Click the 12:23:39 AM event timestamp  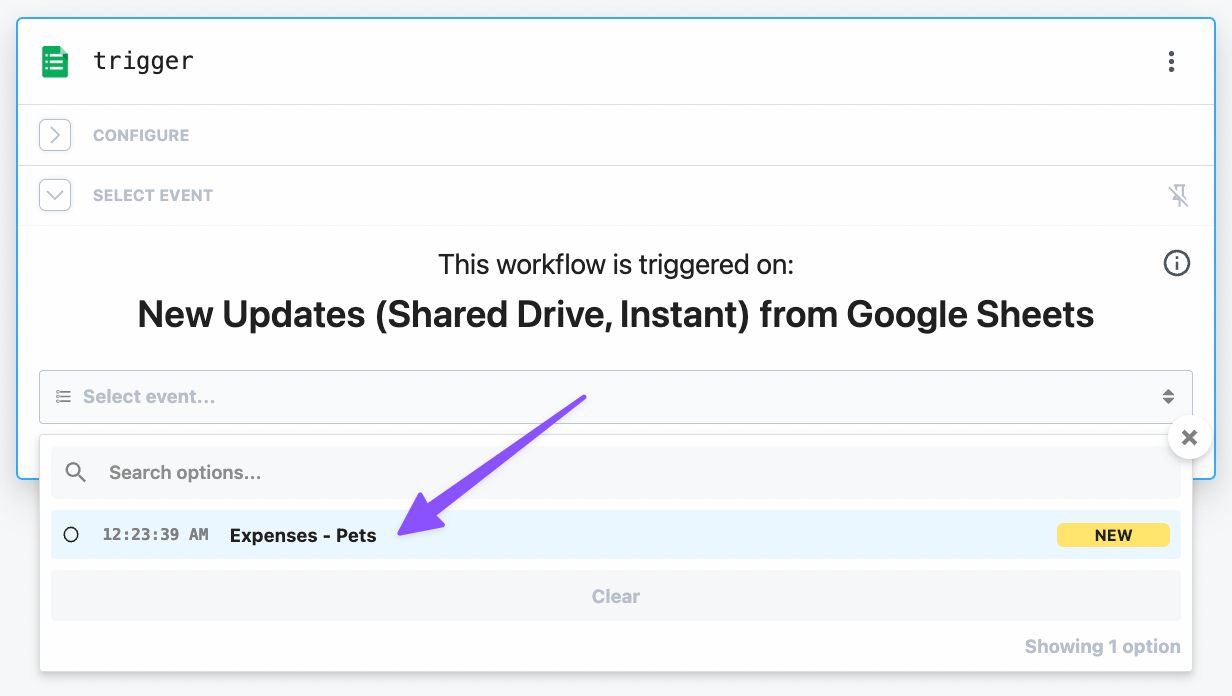[155, 535]
